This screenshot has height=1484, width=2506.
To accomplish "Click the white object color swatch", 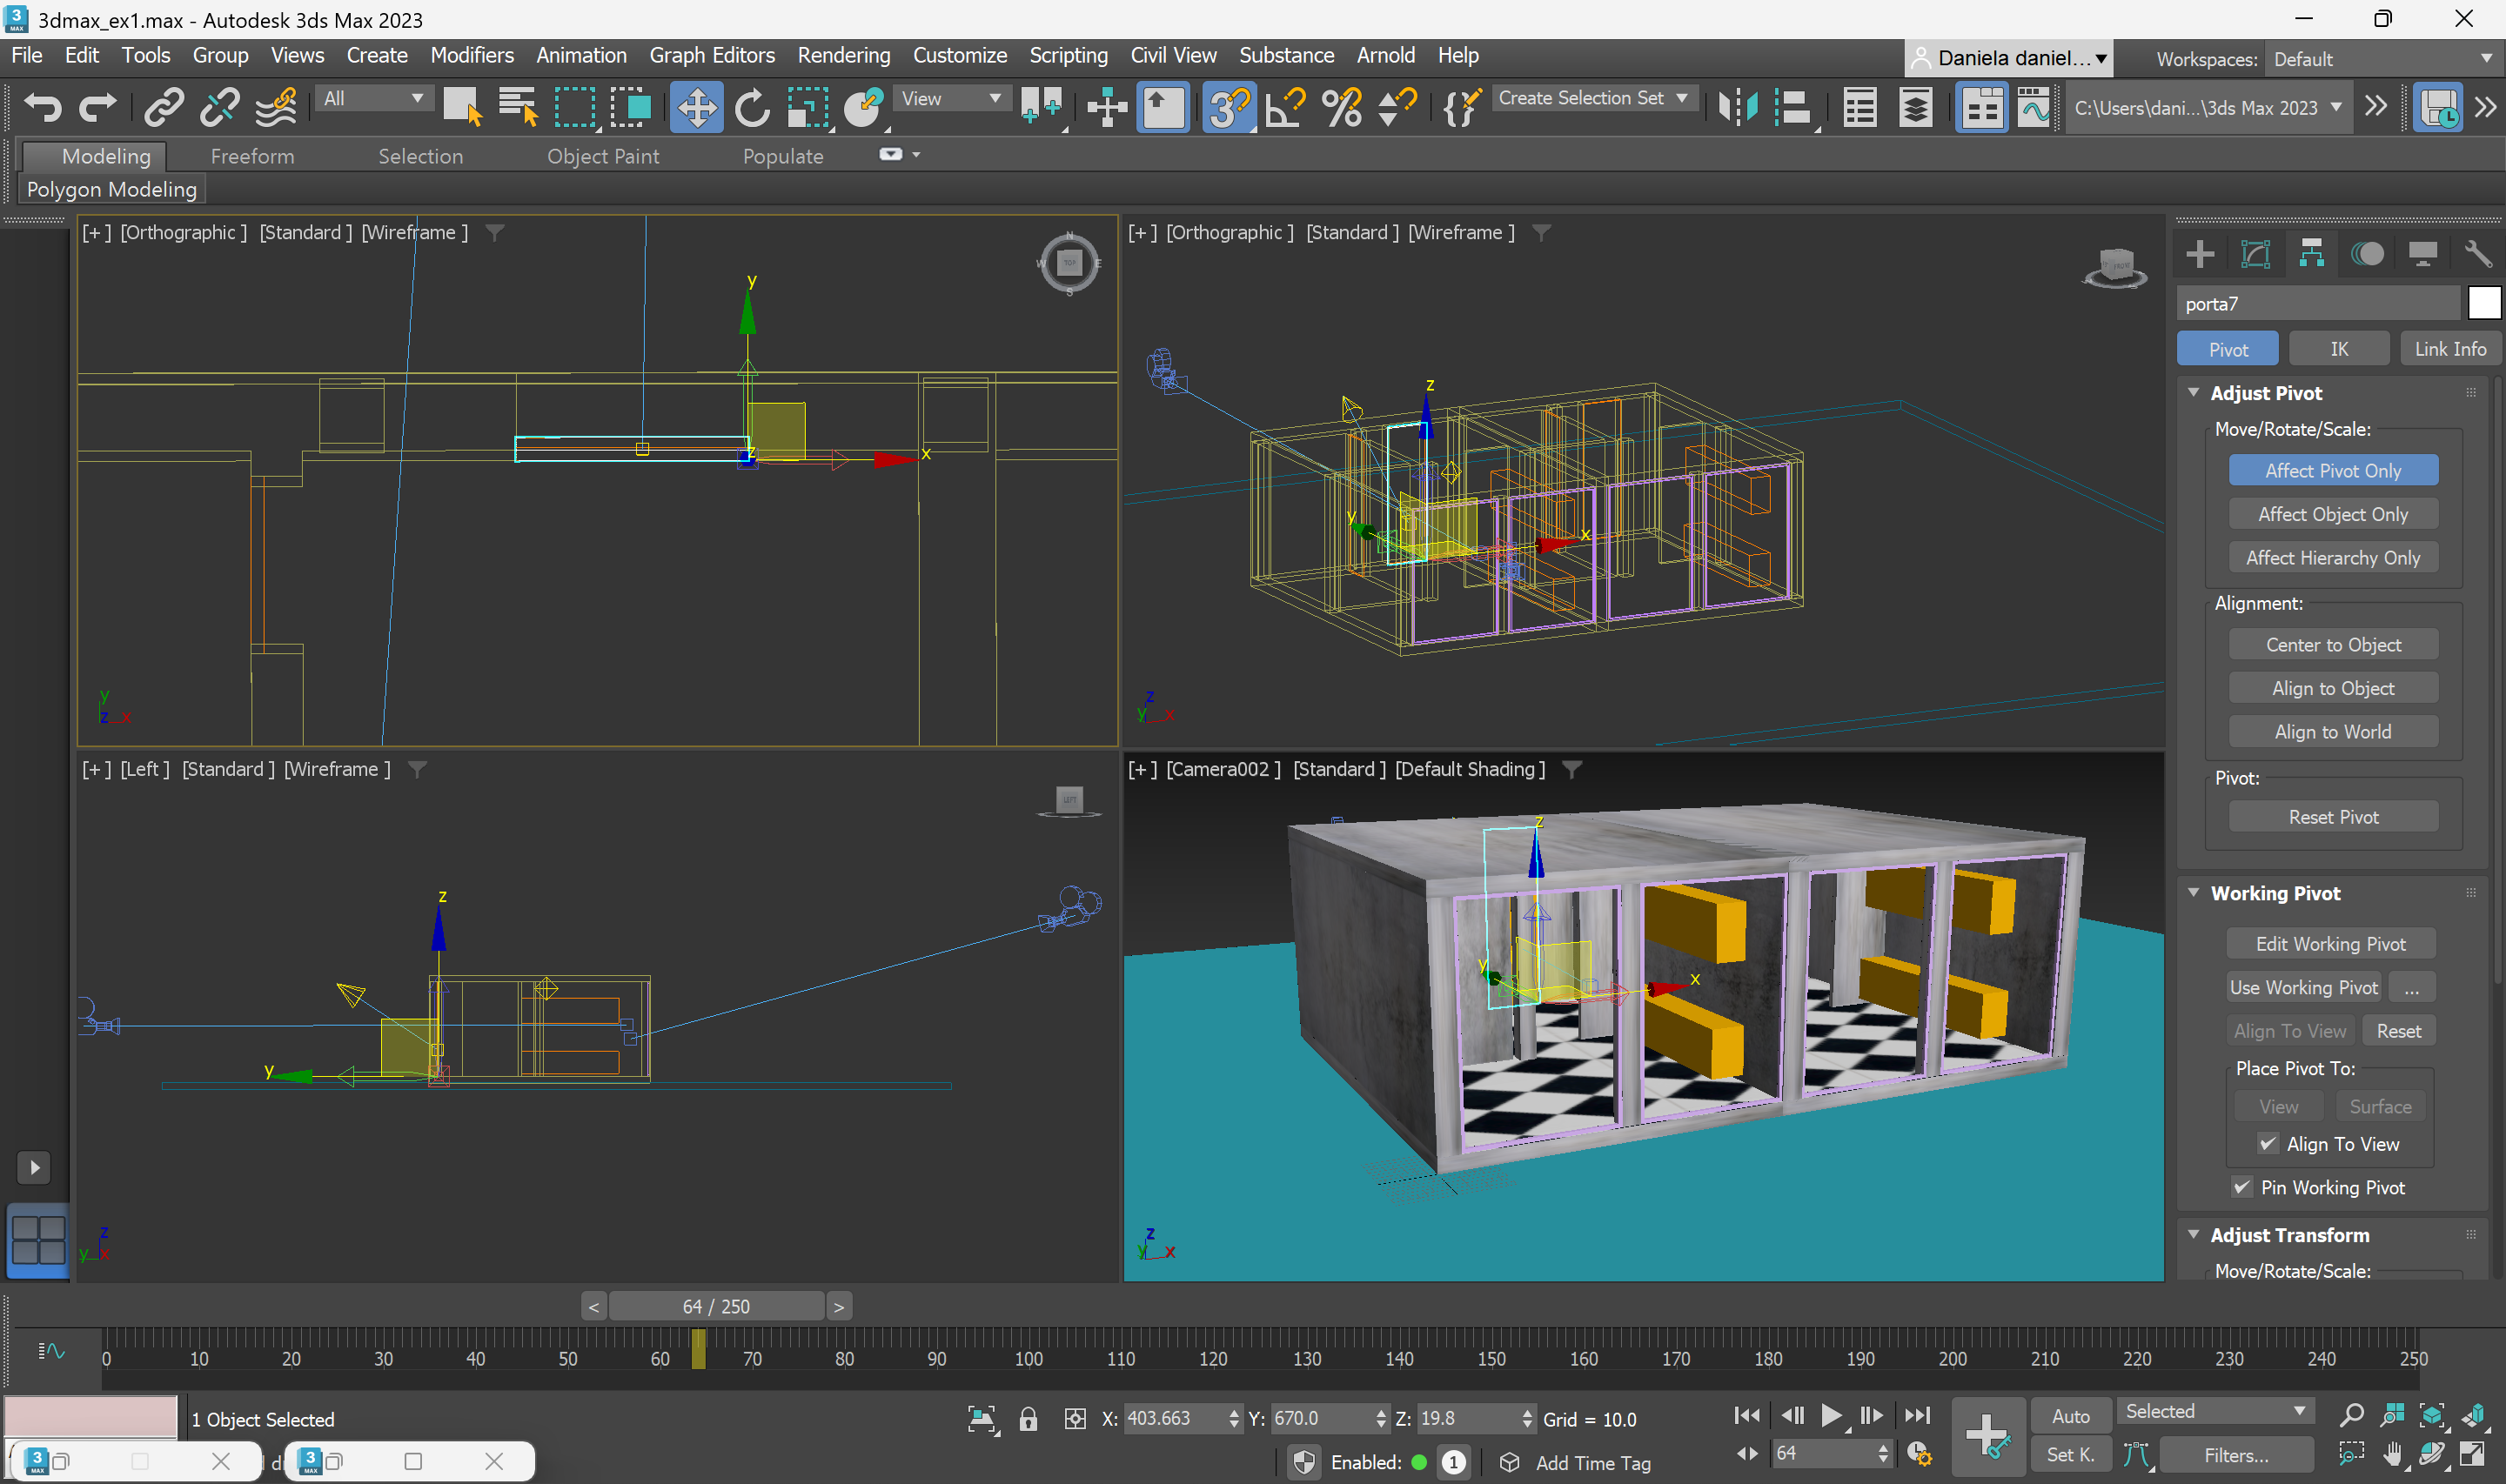I will [2484, 303].
